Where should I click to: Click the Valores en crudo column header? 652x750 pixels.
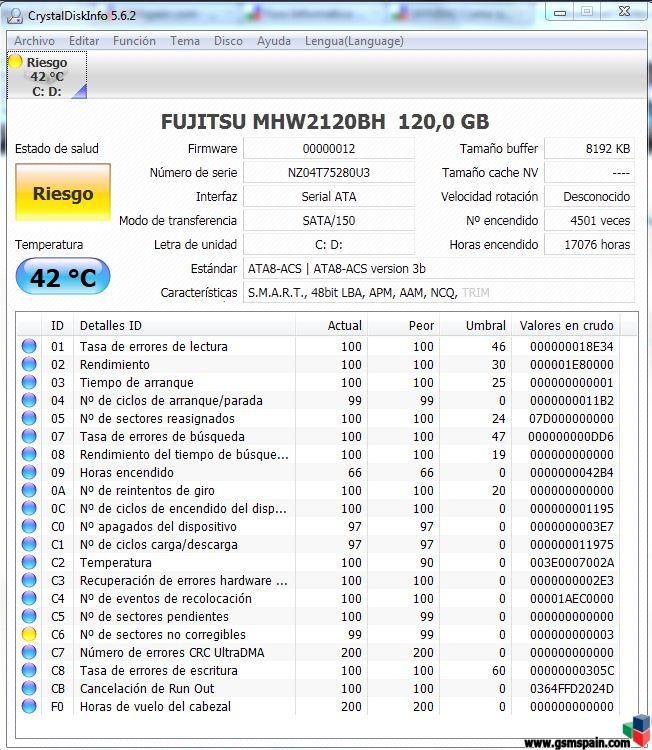coord(566,326)
